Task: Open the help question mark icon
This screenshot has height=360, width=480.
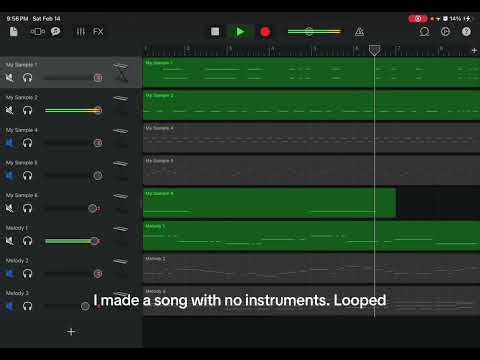Action: click(466, 32)
